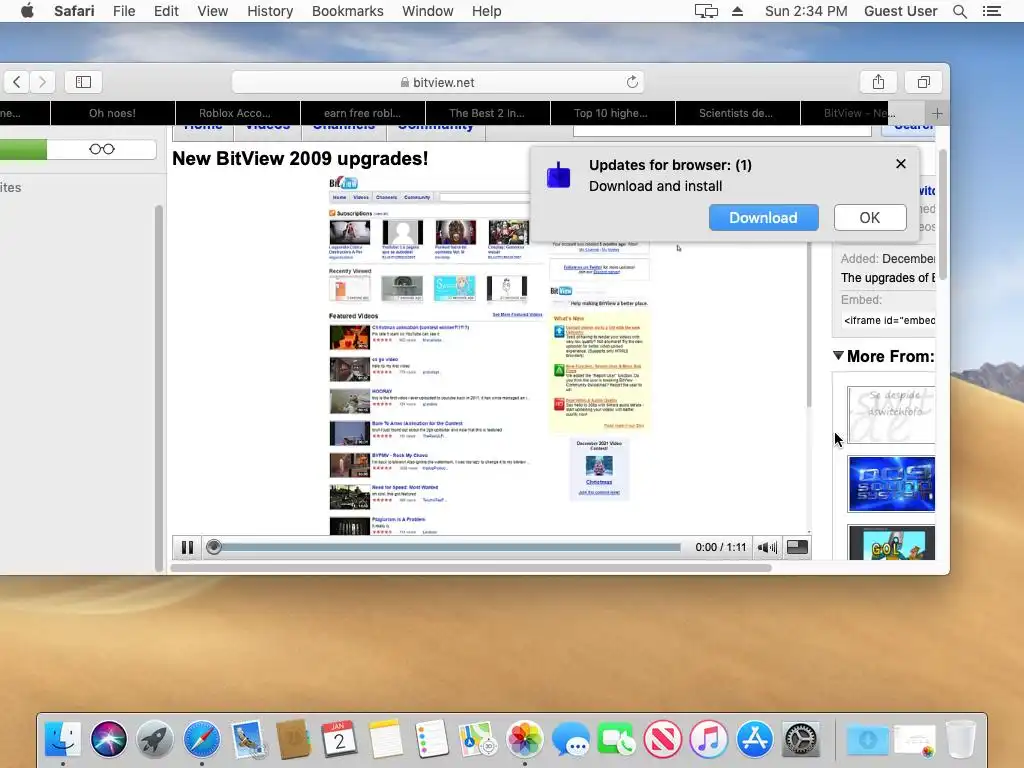
Task: Open the Bookmarks menu
Action: pyautogui.click(x=347, y=11)
